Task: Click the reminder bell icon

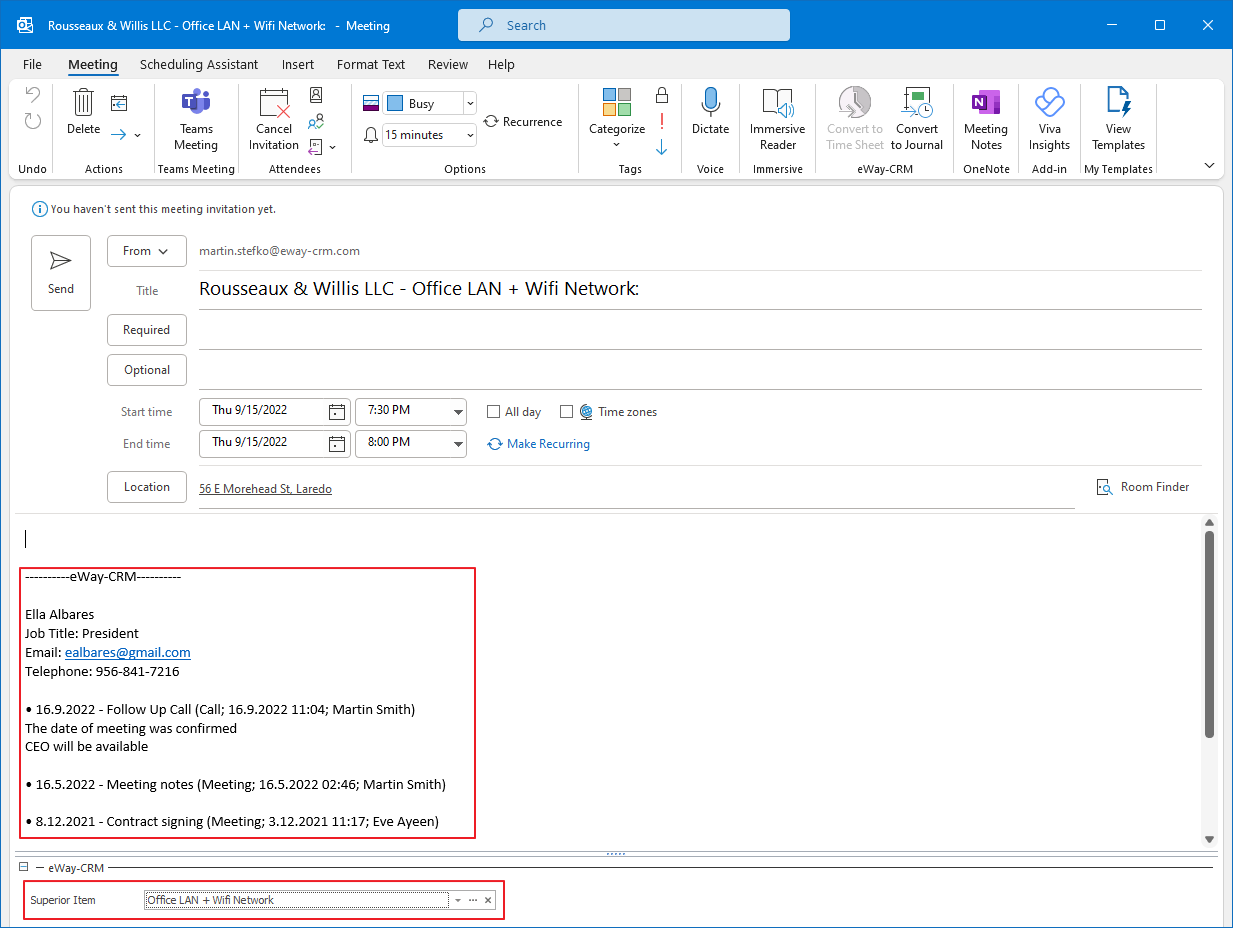Action: (x=371, y=135)
